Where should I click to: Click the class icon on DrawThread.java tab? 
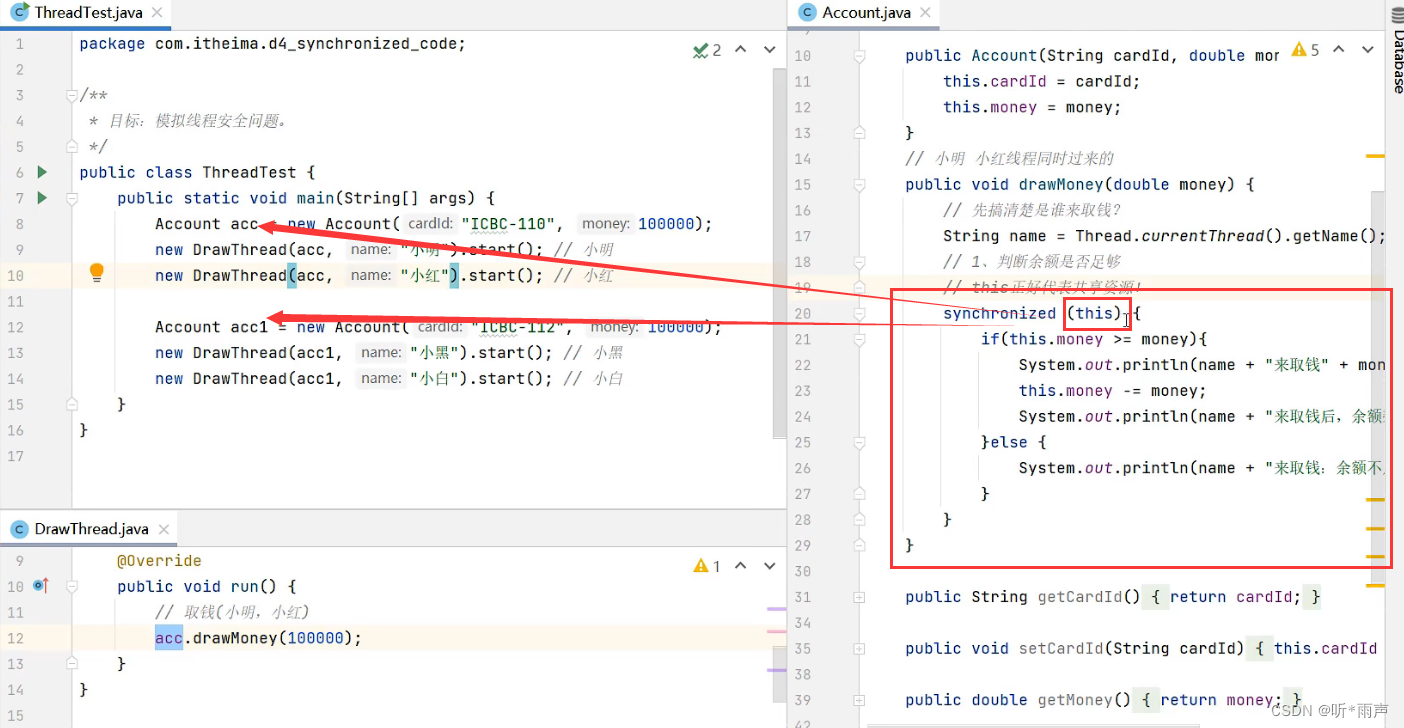click(x=19, y=529)
